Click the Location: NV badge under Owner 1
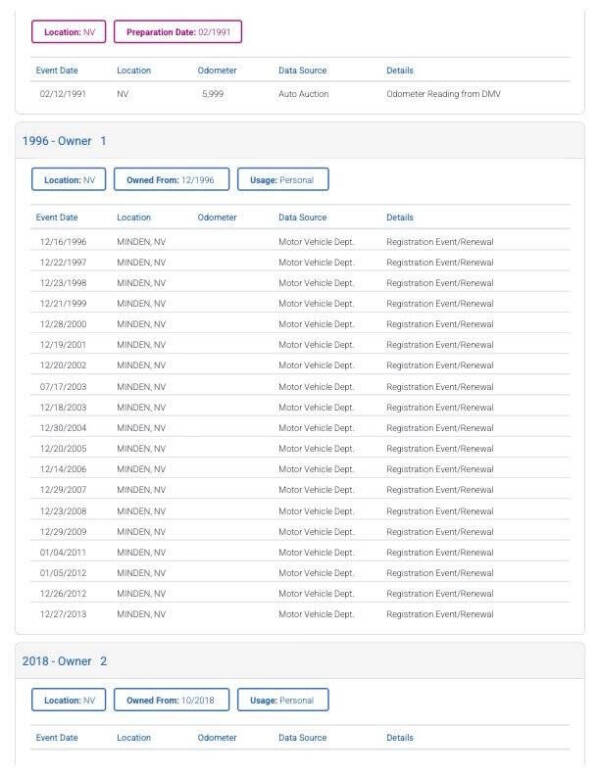The height and width of the screenshot is (776, 600). (x=69, y=180)
